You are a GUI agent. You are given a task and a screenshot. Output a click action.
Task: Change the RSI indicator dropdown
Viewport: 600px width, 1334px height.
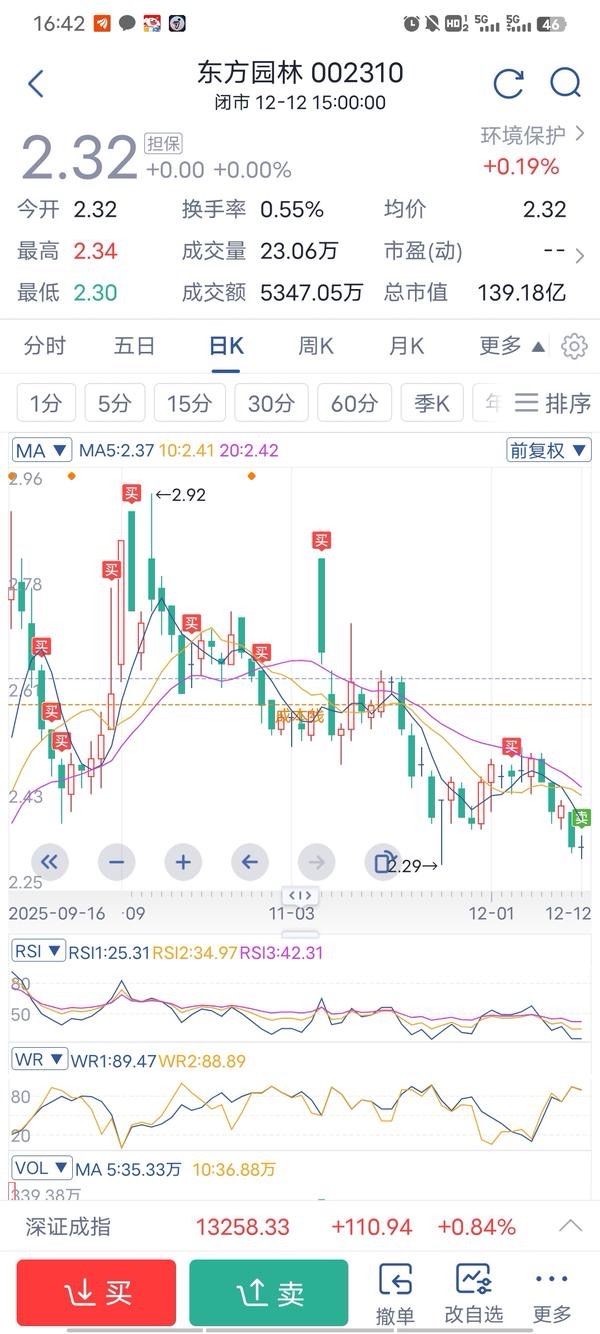39,950
